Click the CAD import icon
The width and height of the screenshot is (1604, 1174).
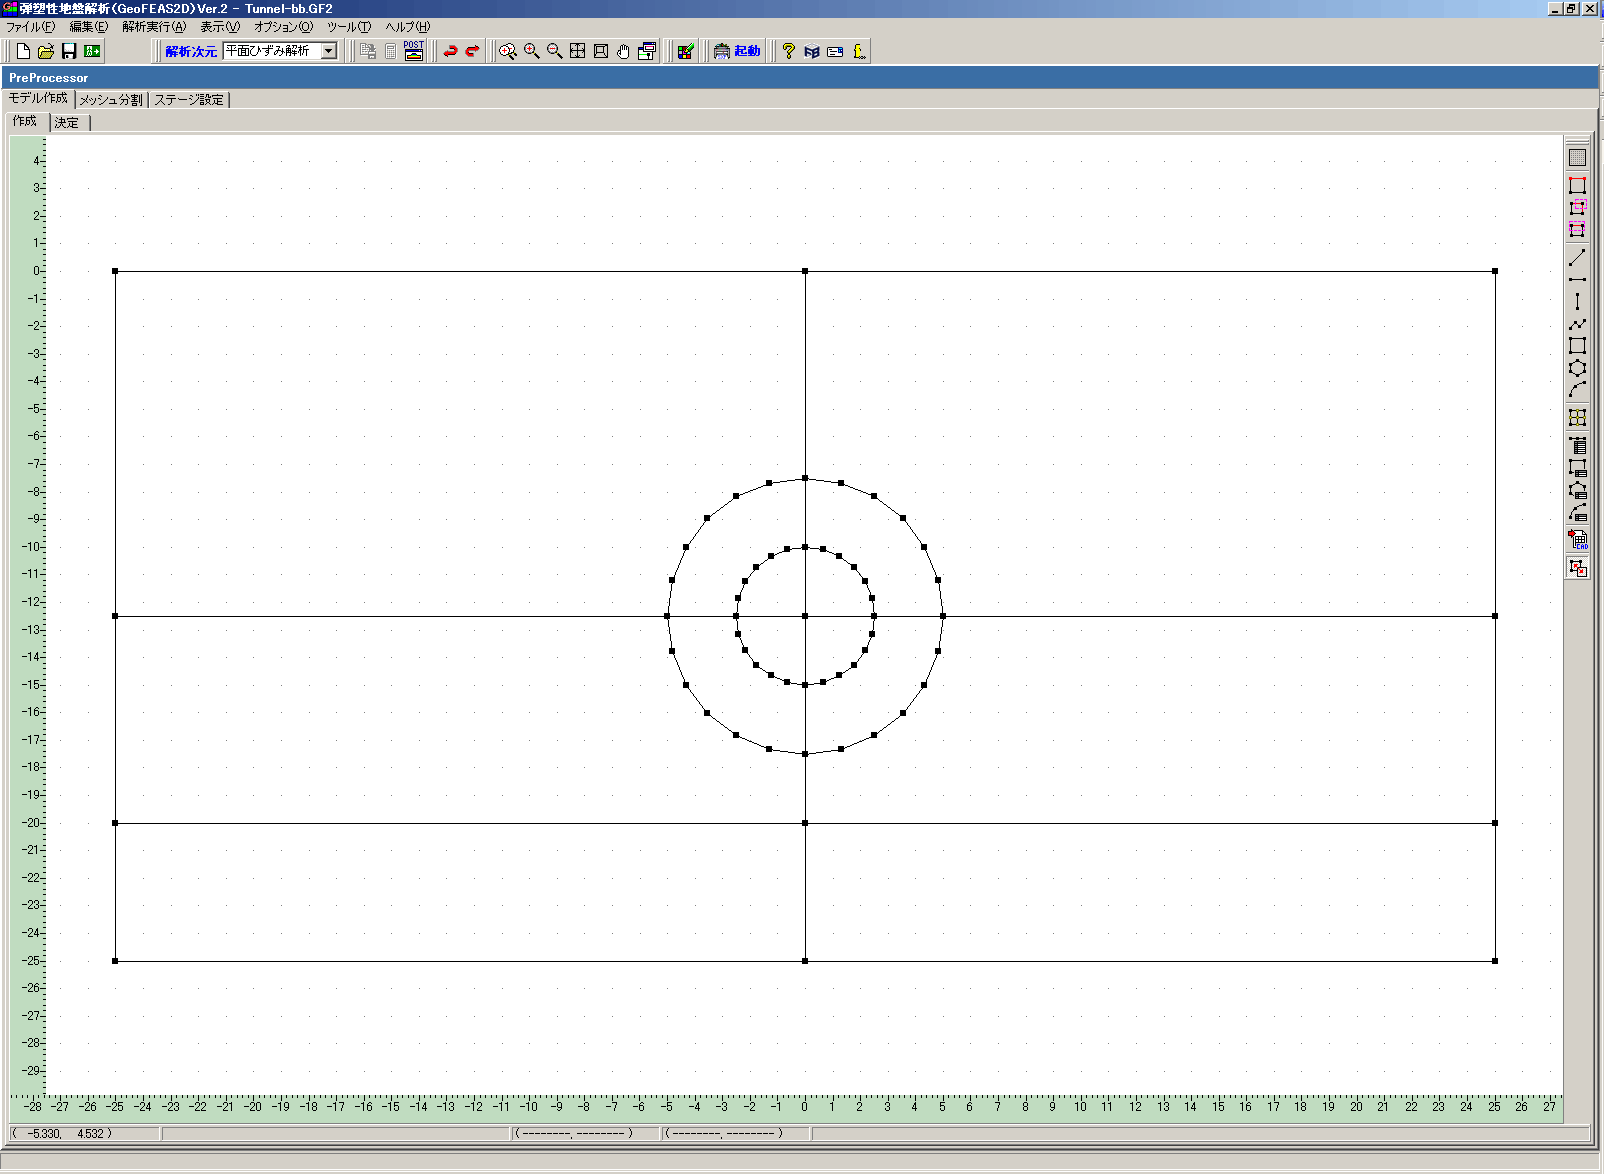[1577, 539]
